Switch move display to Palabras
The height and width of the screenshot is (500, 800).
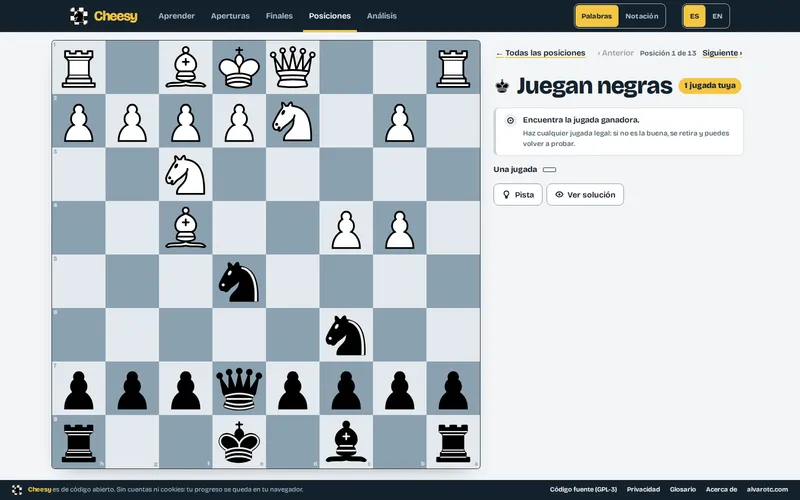coord(596,16)
